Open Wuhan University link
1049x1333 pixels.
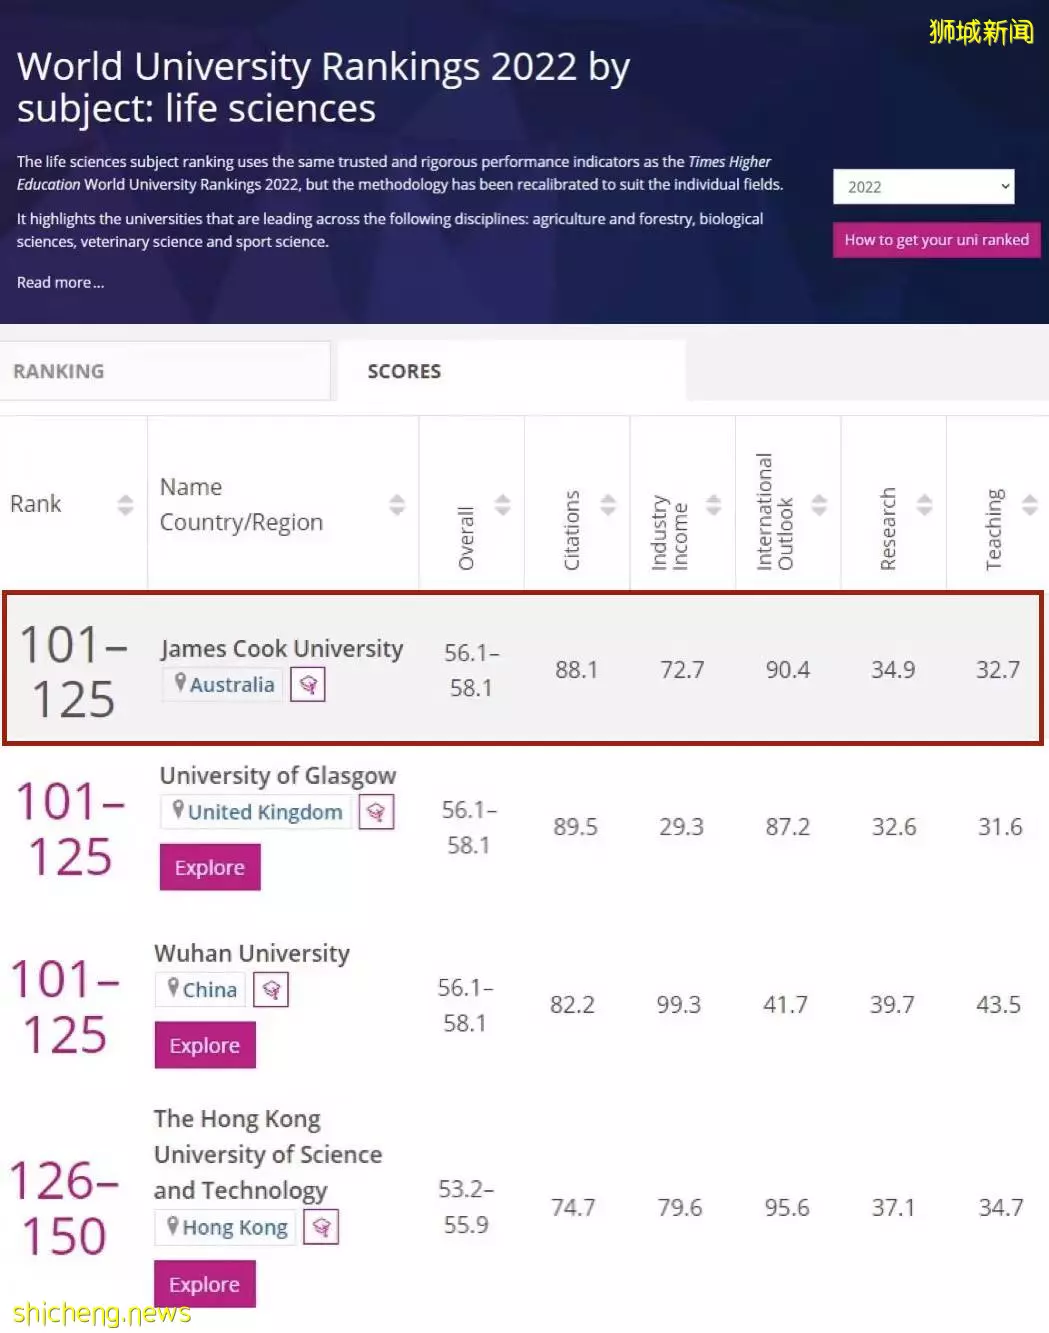[x=252, y=954]
